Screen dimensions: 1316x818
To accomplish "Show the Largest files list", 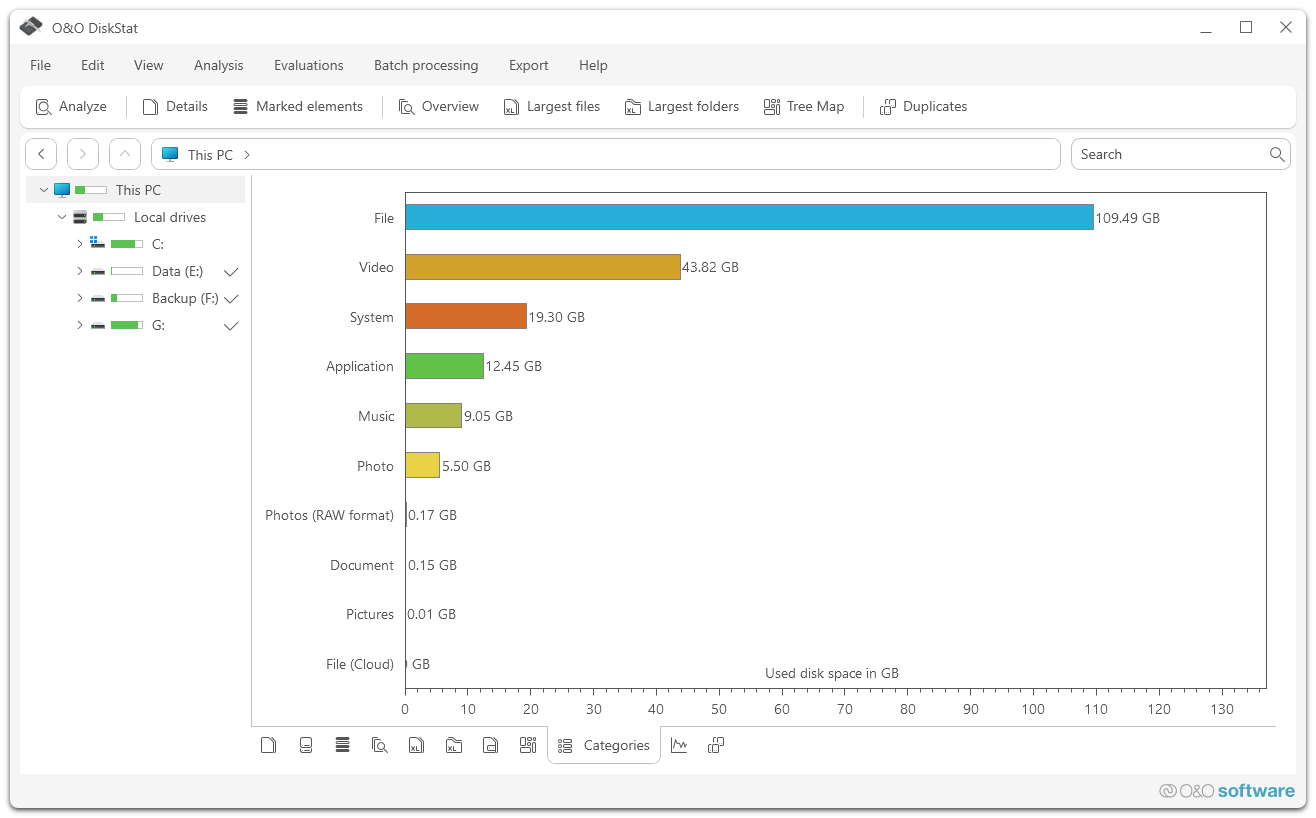I will [x=552, y=107].
